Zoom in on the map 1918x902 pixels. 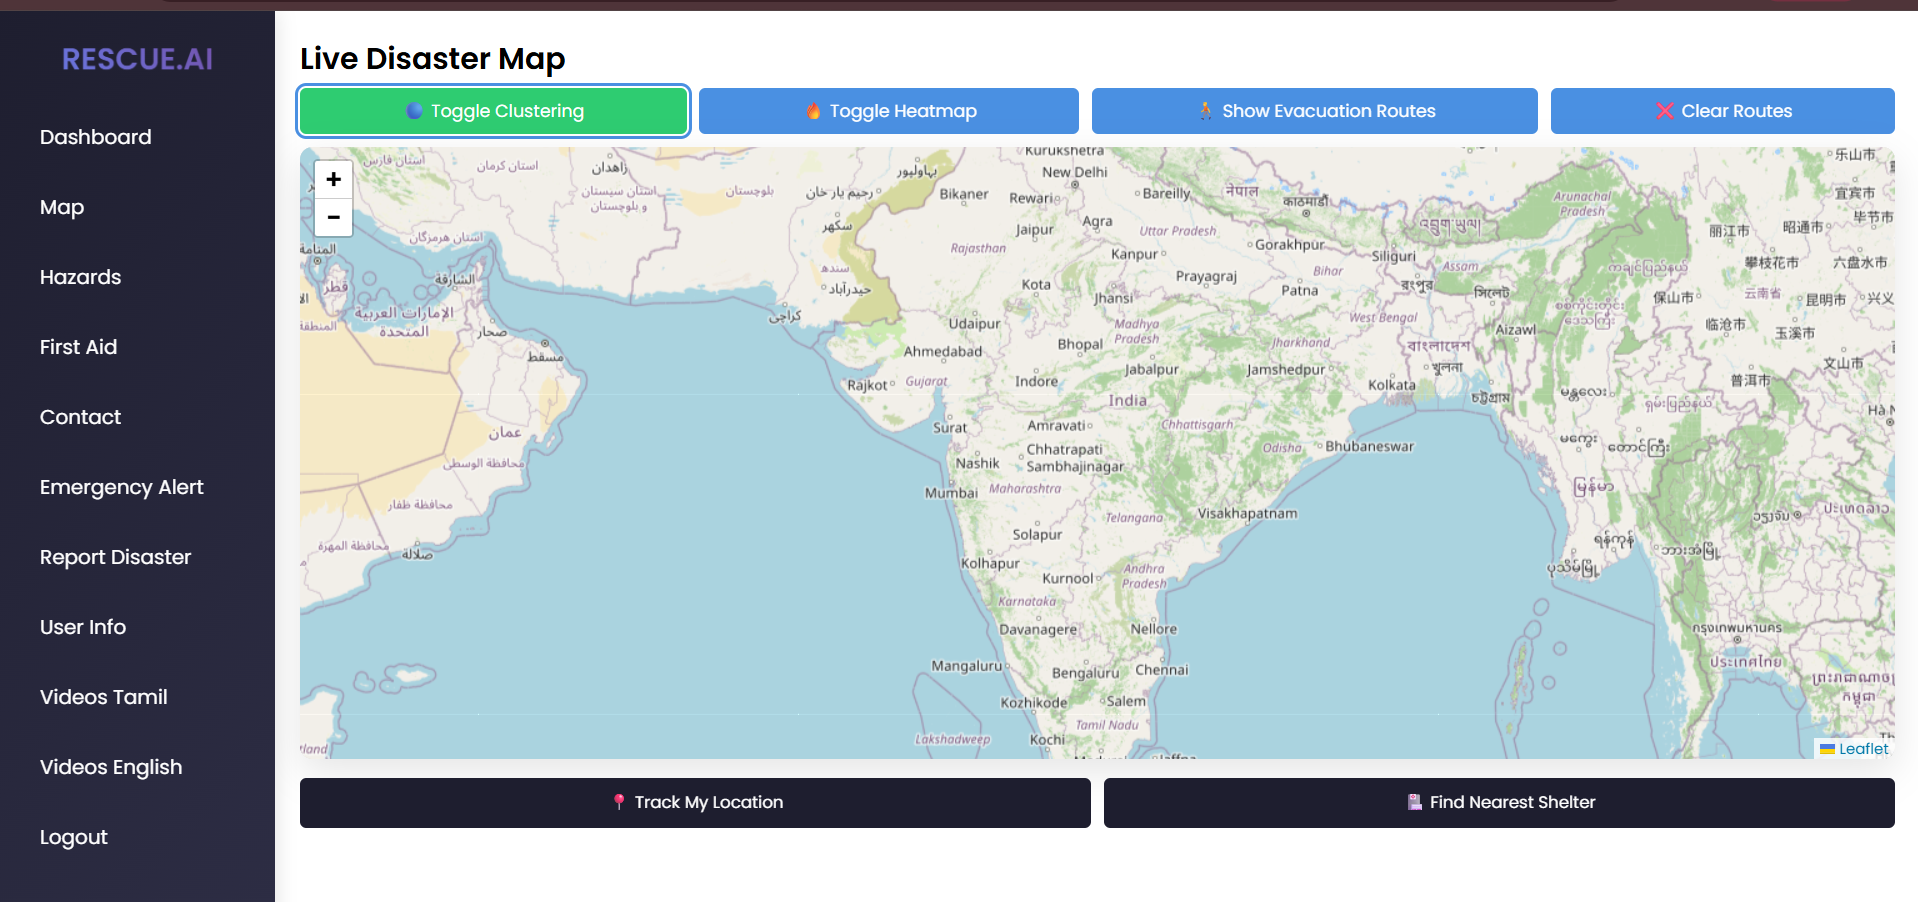(x=334, y=179)
